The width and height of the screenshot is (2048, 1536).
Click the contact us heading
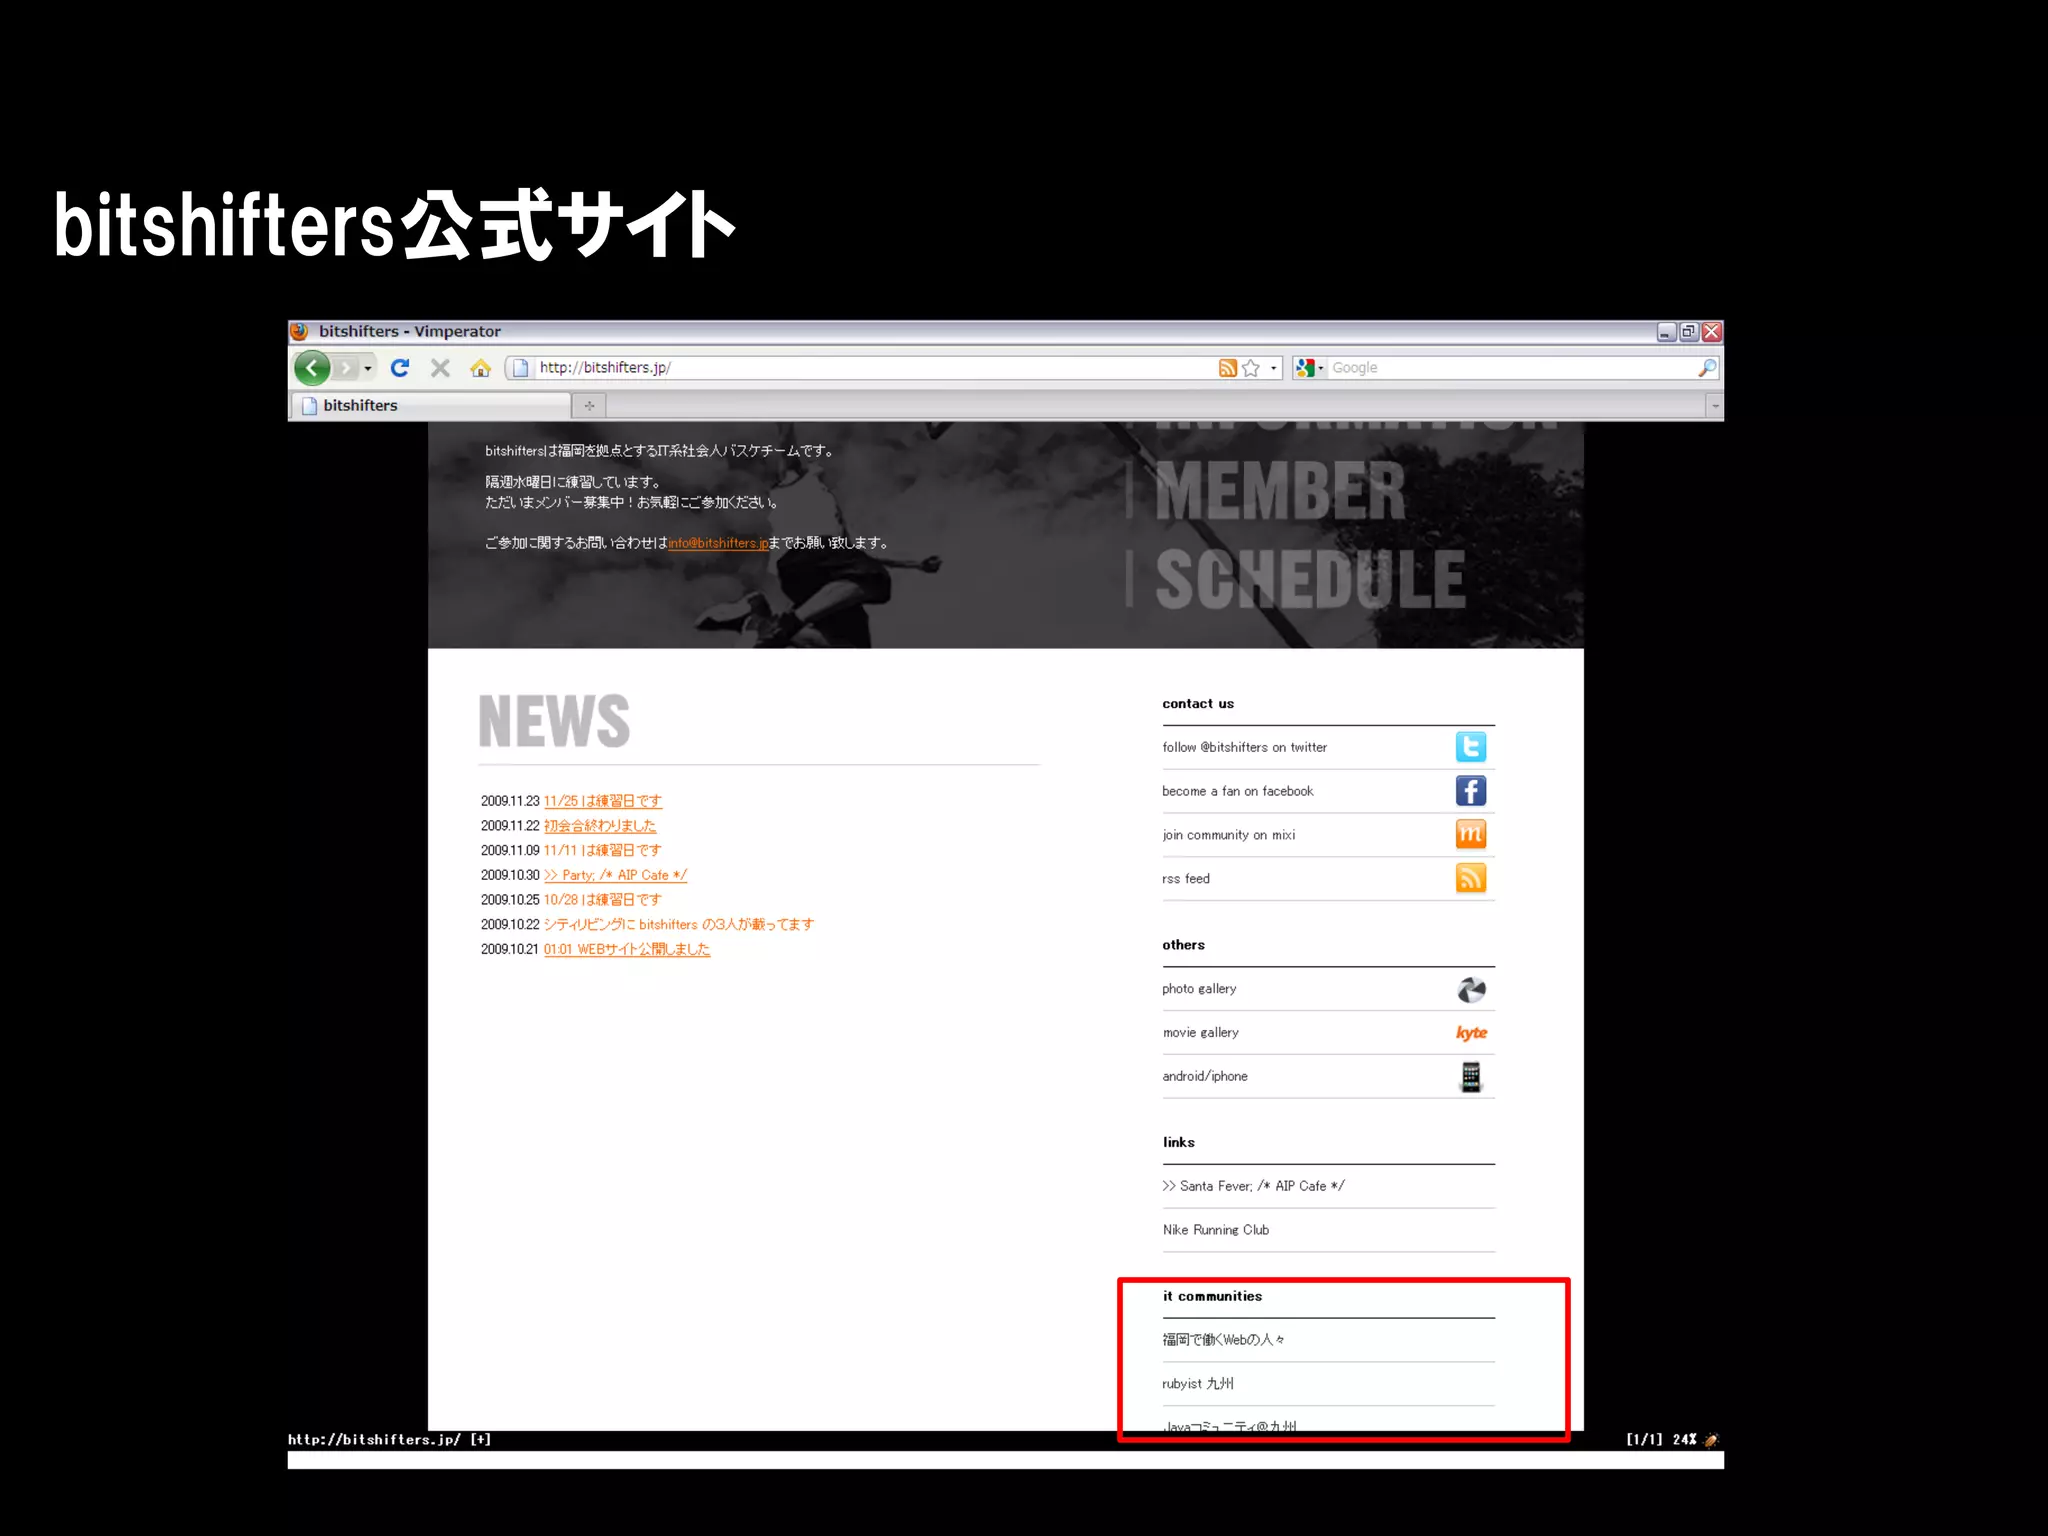[1198, 704]
